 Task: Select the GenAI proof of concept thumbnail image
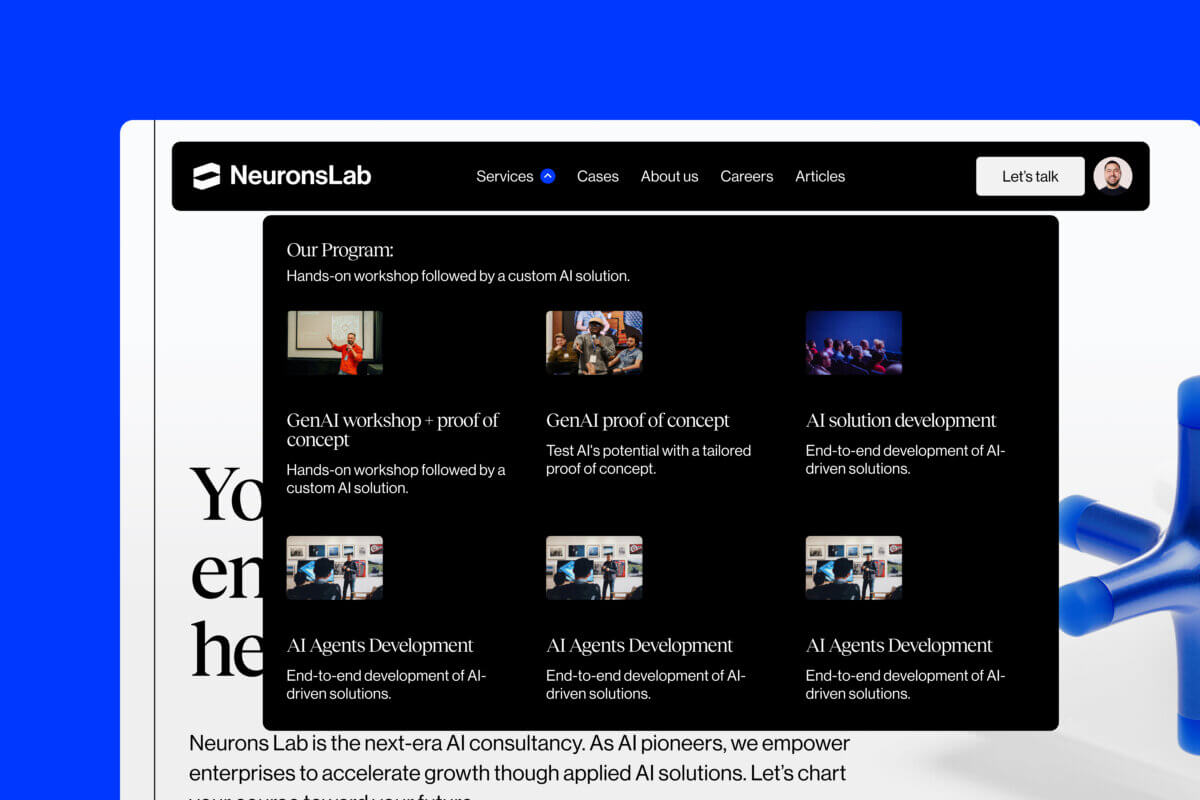tap(594, 342)
